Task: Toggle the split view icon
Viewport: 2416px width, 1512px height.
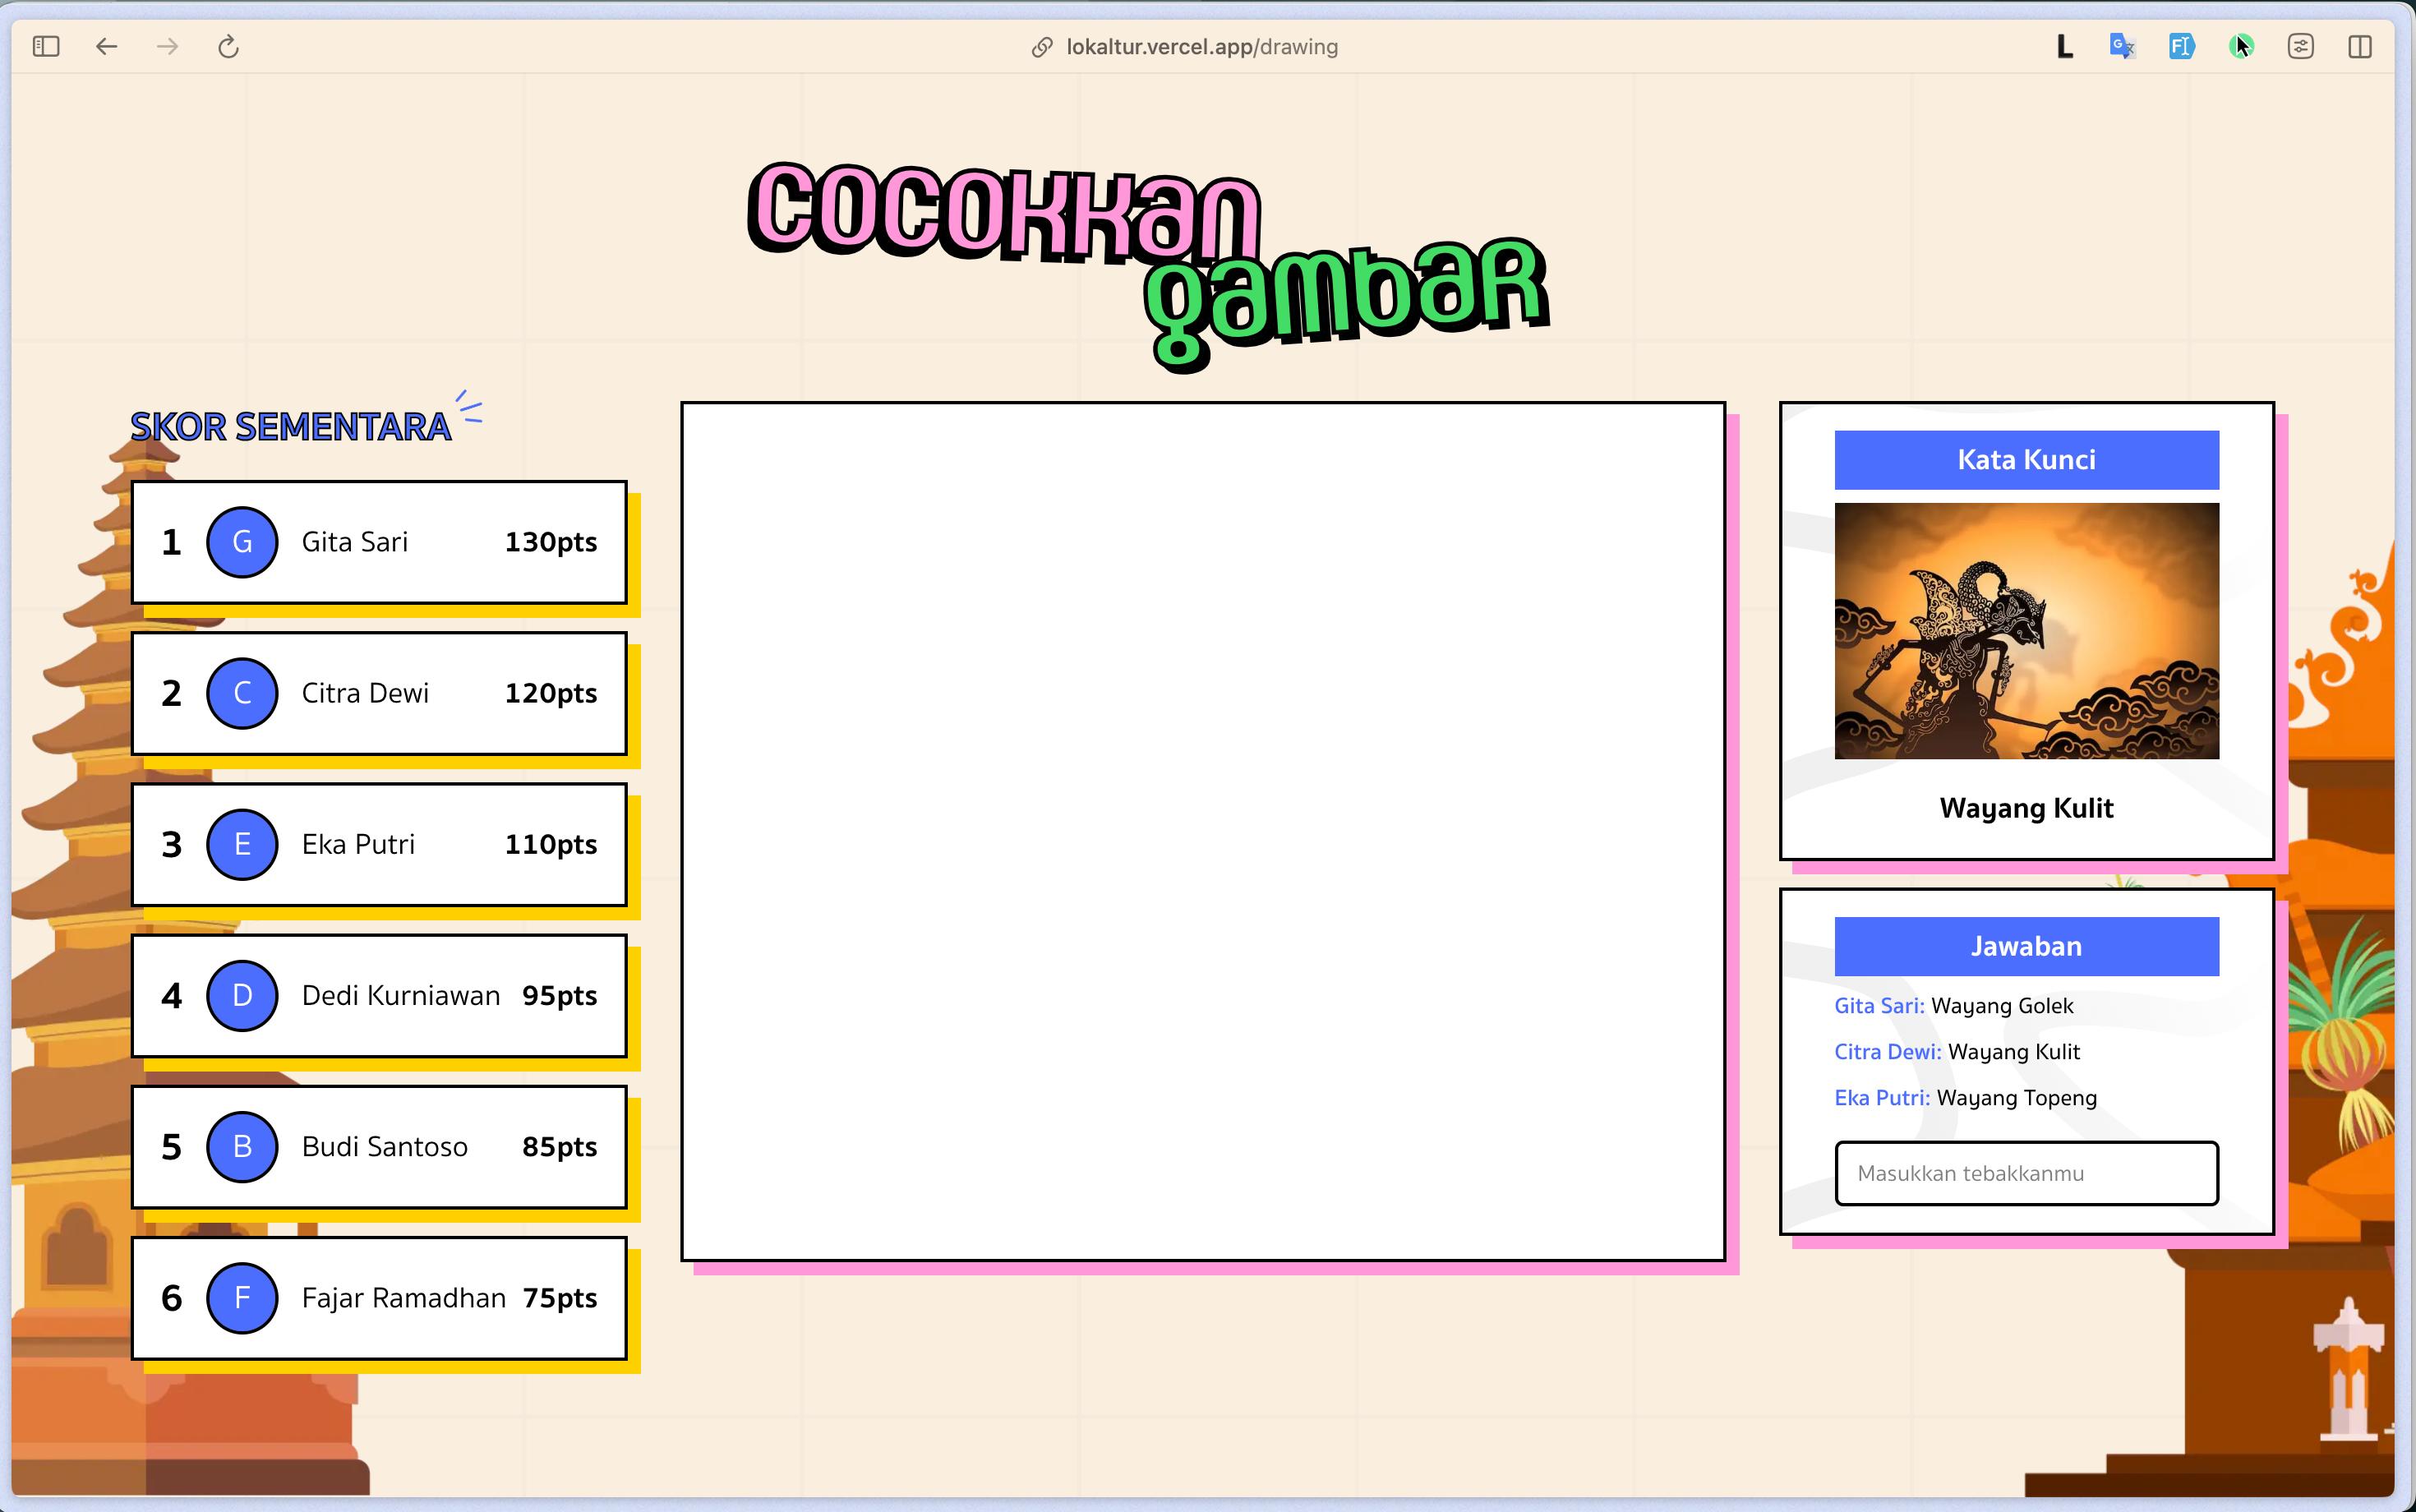Action: (2360, 47)
